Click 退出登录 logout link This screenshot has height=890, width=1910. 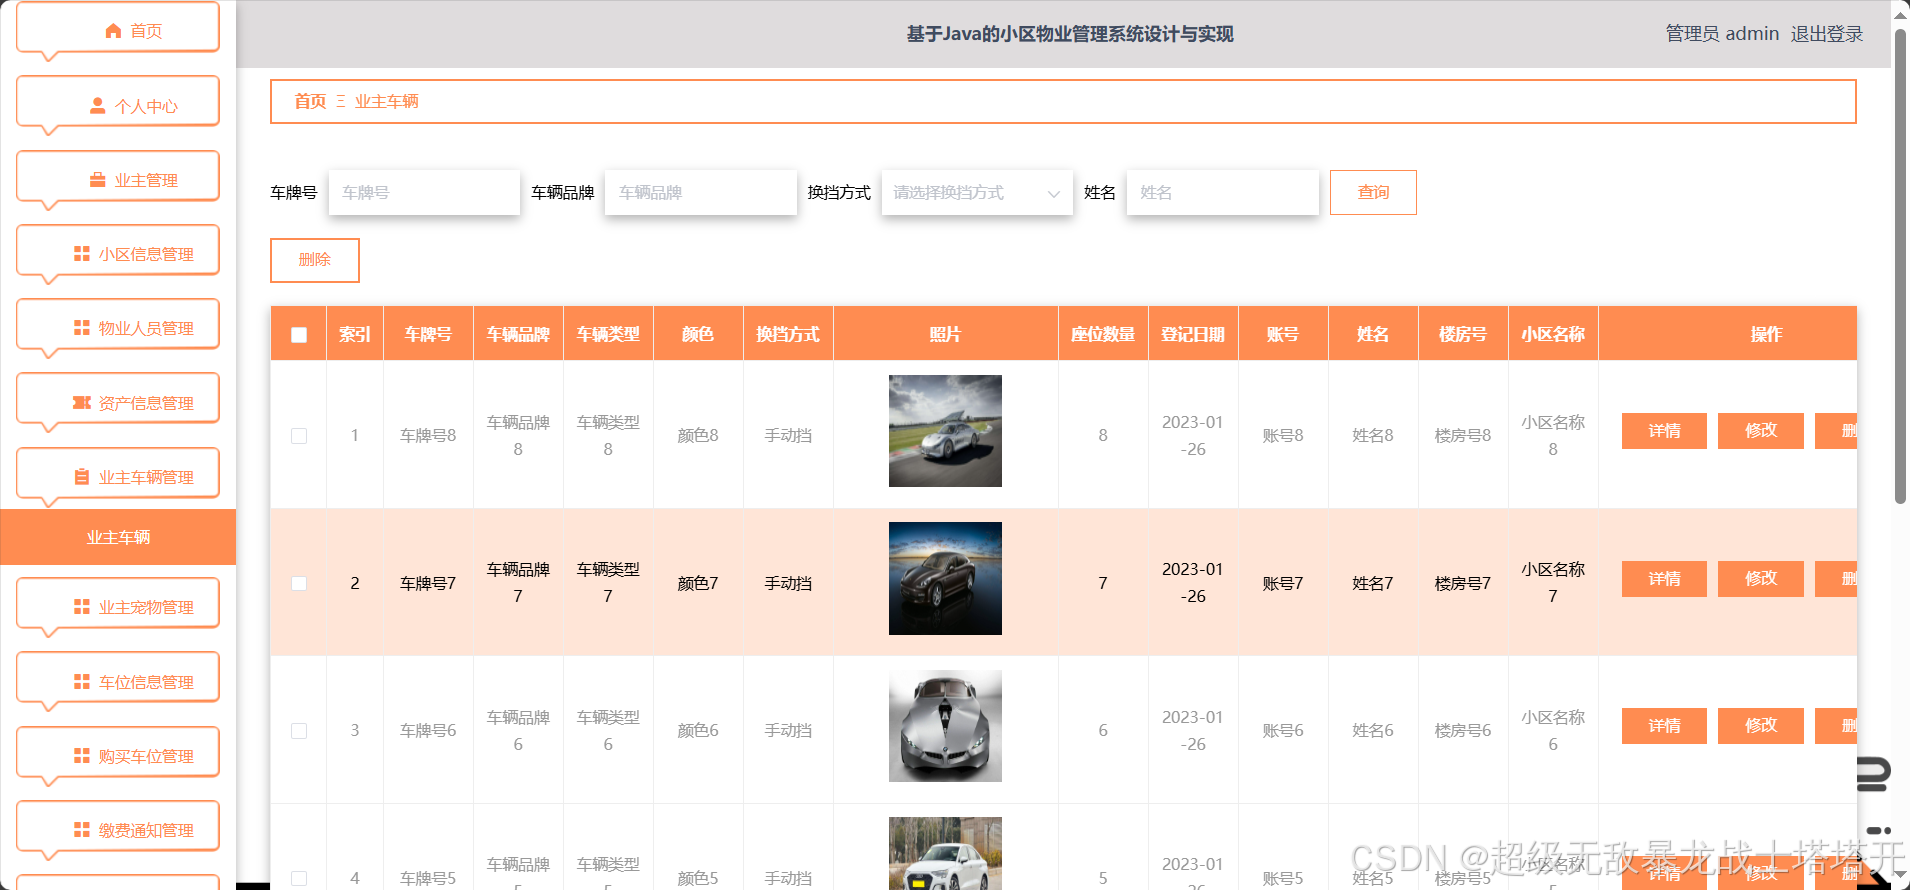point(1827,34)
